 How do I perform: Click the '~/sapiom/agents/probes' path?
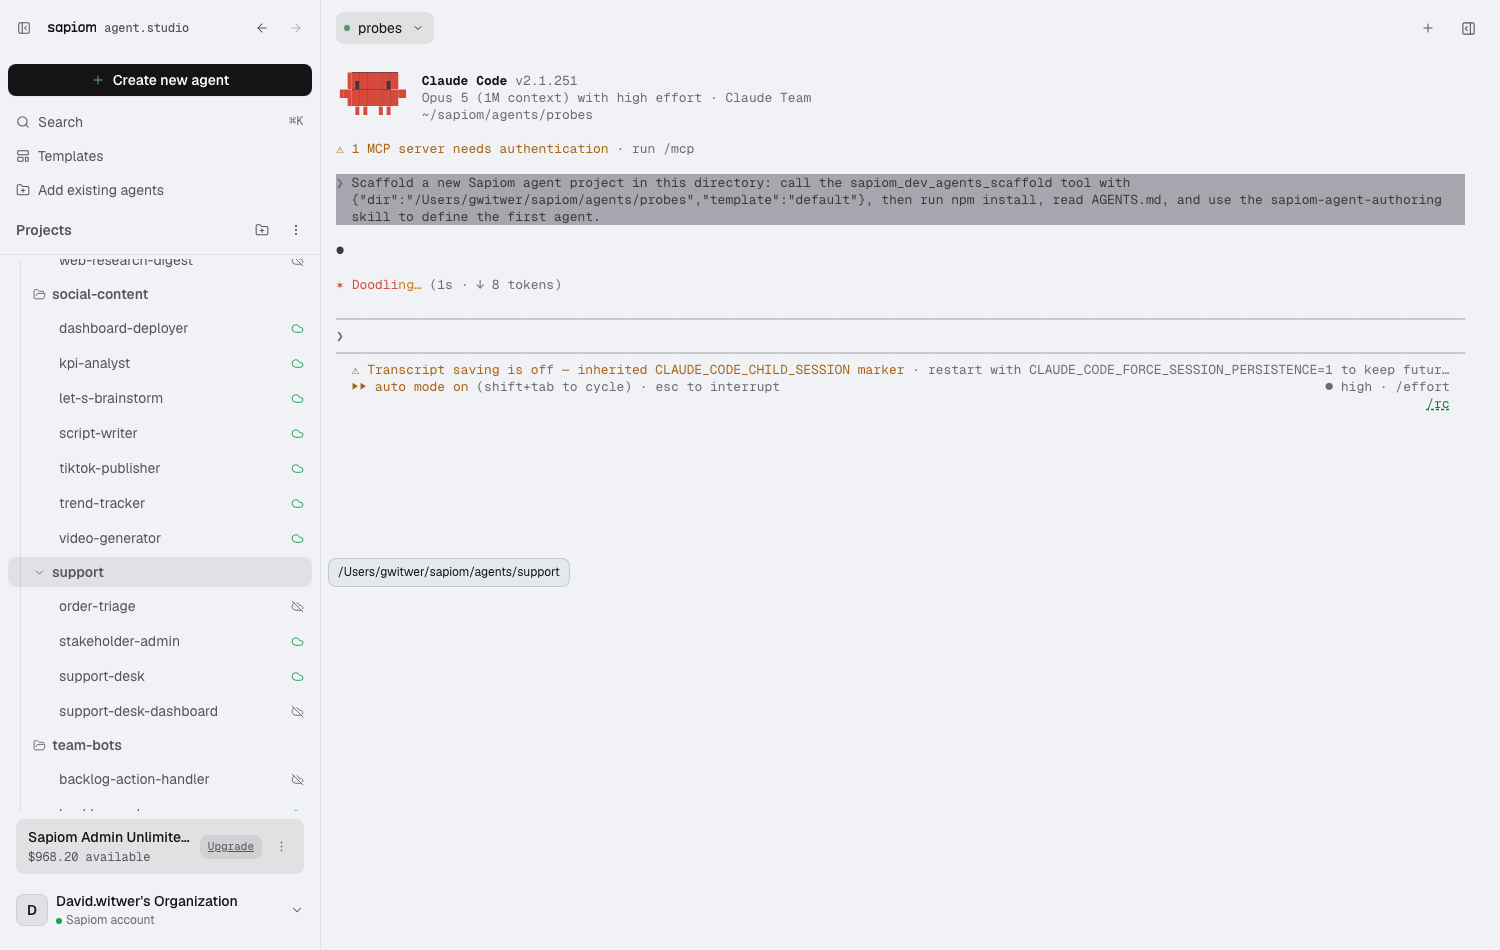(x=507, y=115)
